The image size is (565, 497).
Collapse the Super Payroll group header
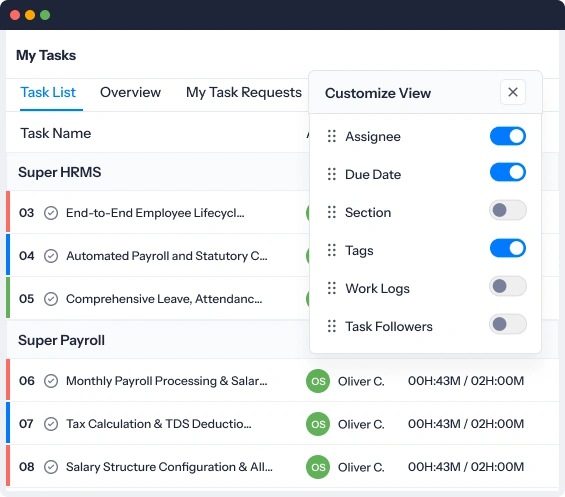(61, 340)
